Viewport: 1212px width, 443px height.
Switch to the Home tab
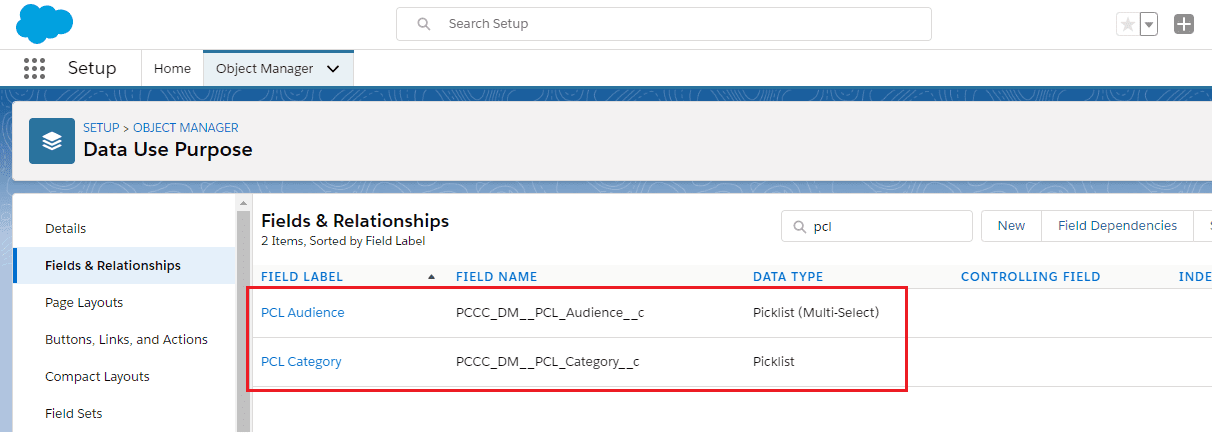tap(172, 69)
